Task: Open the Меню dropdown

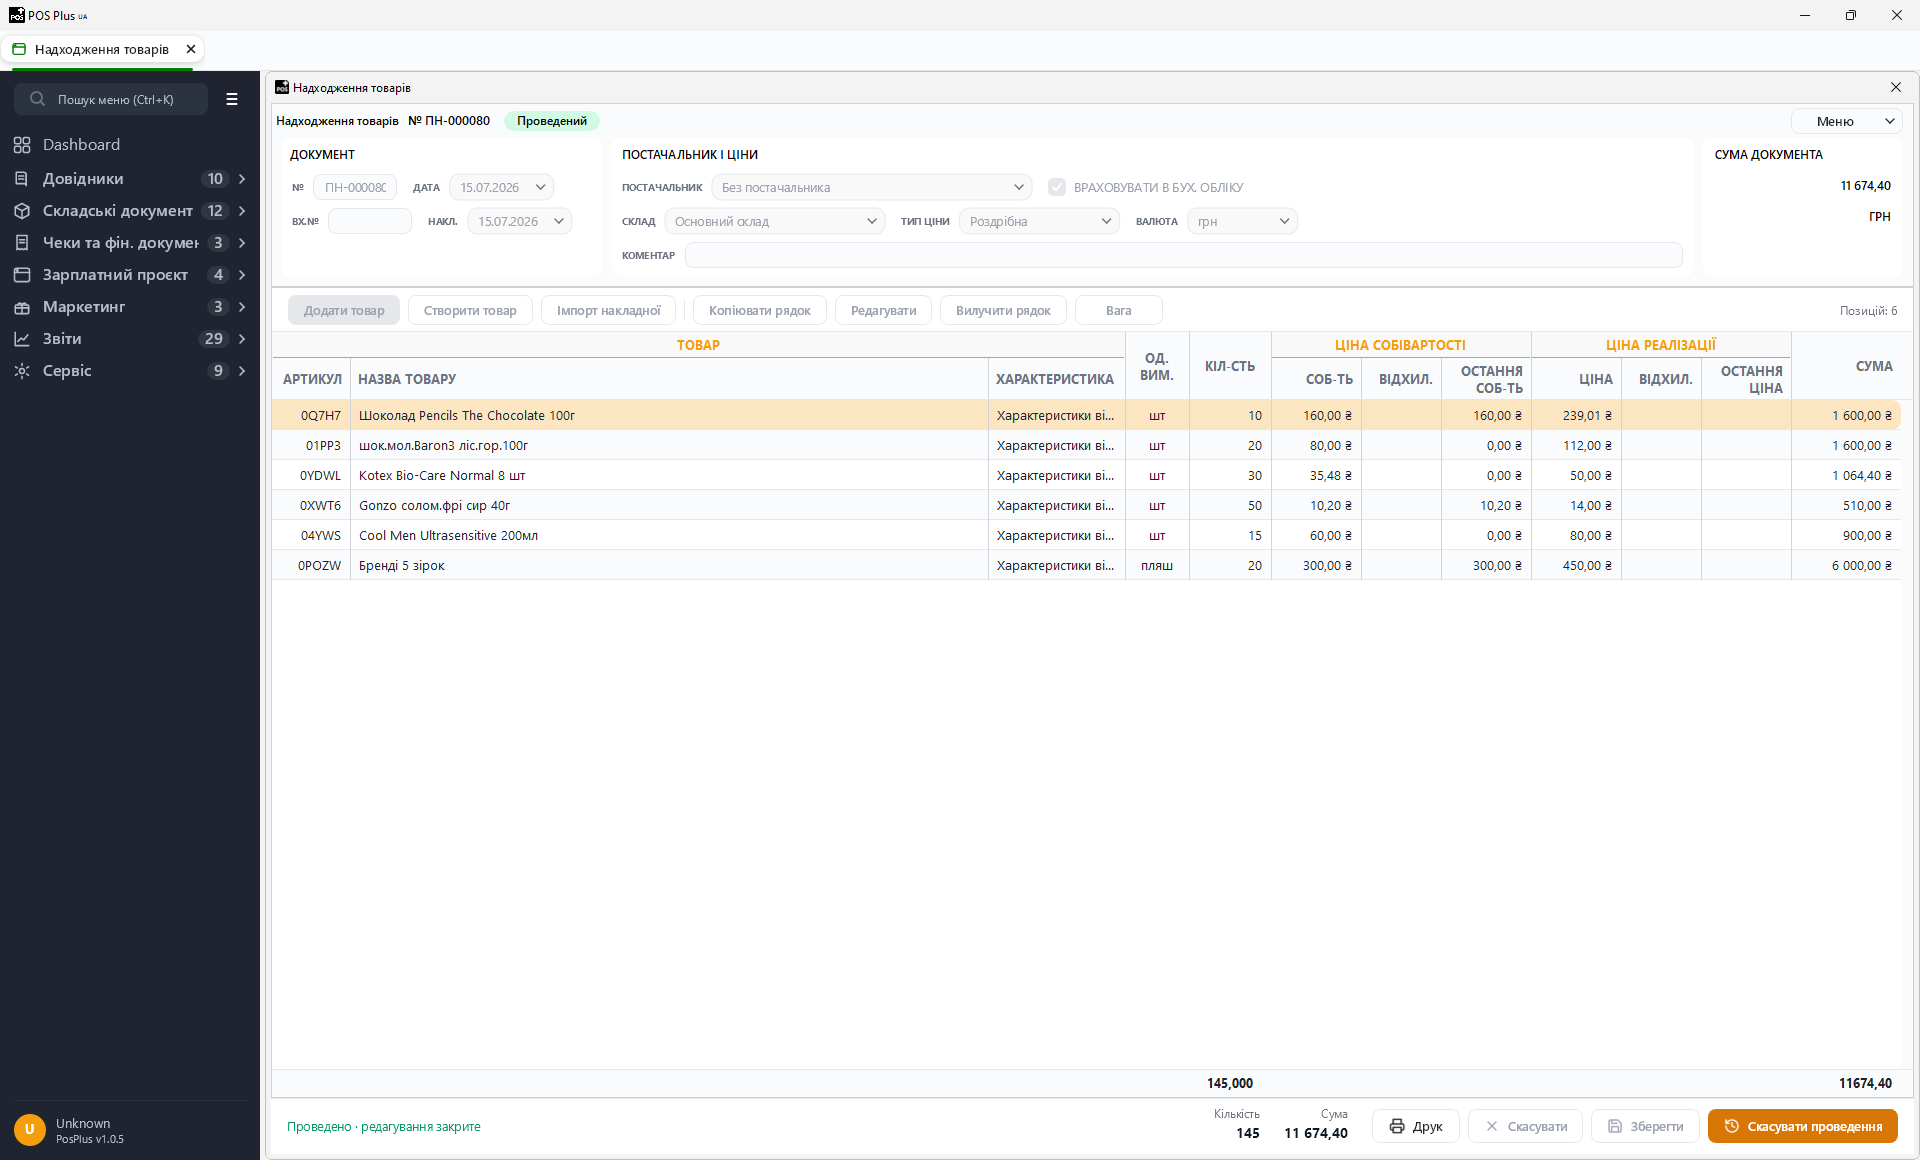Action: click(1846, 121)
